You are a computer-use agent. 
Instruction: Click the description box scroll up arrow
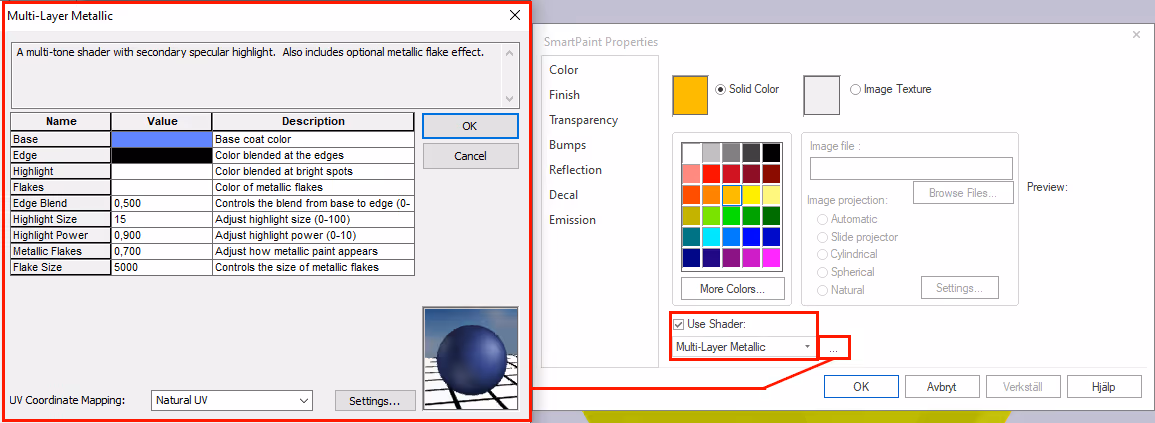tap(509, 53)
